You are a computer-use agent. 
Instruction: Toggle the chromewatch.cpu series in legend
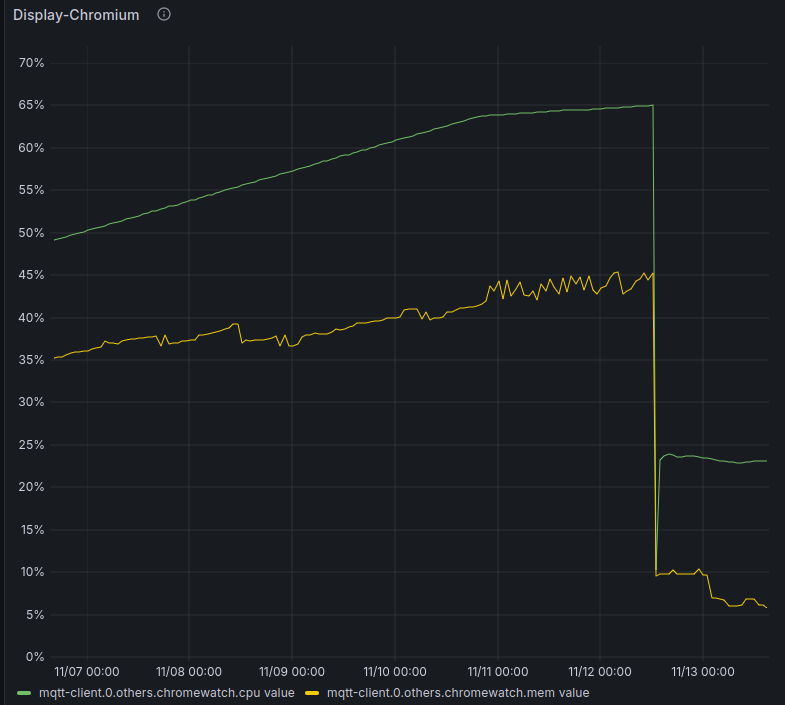tap(166, 692)
